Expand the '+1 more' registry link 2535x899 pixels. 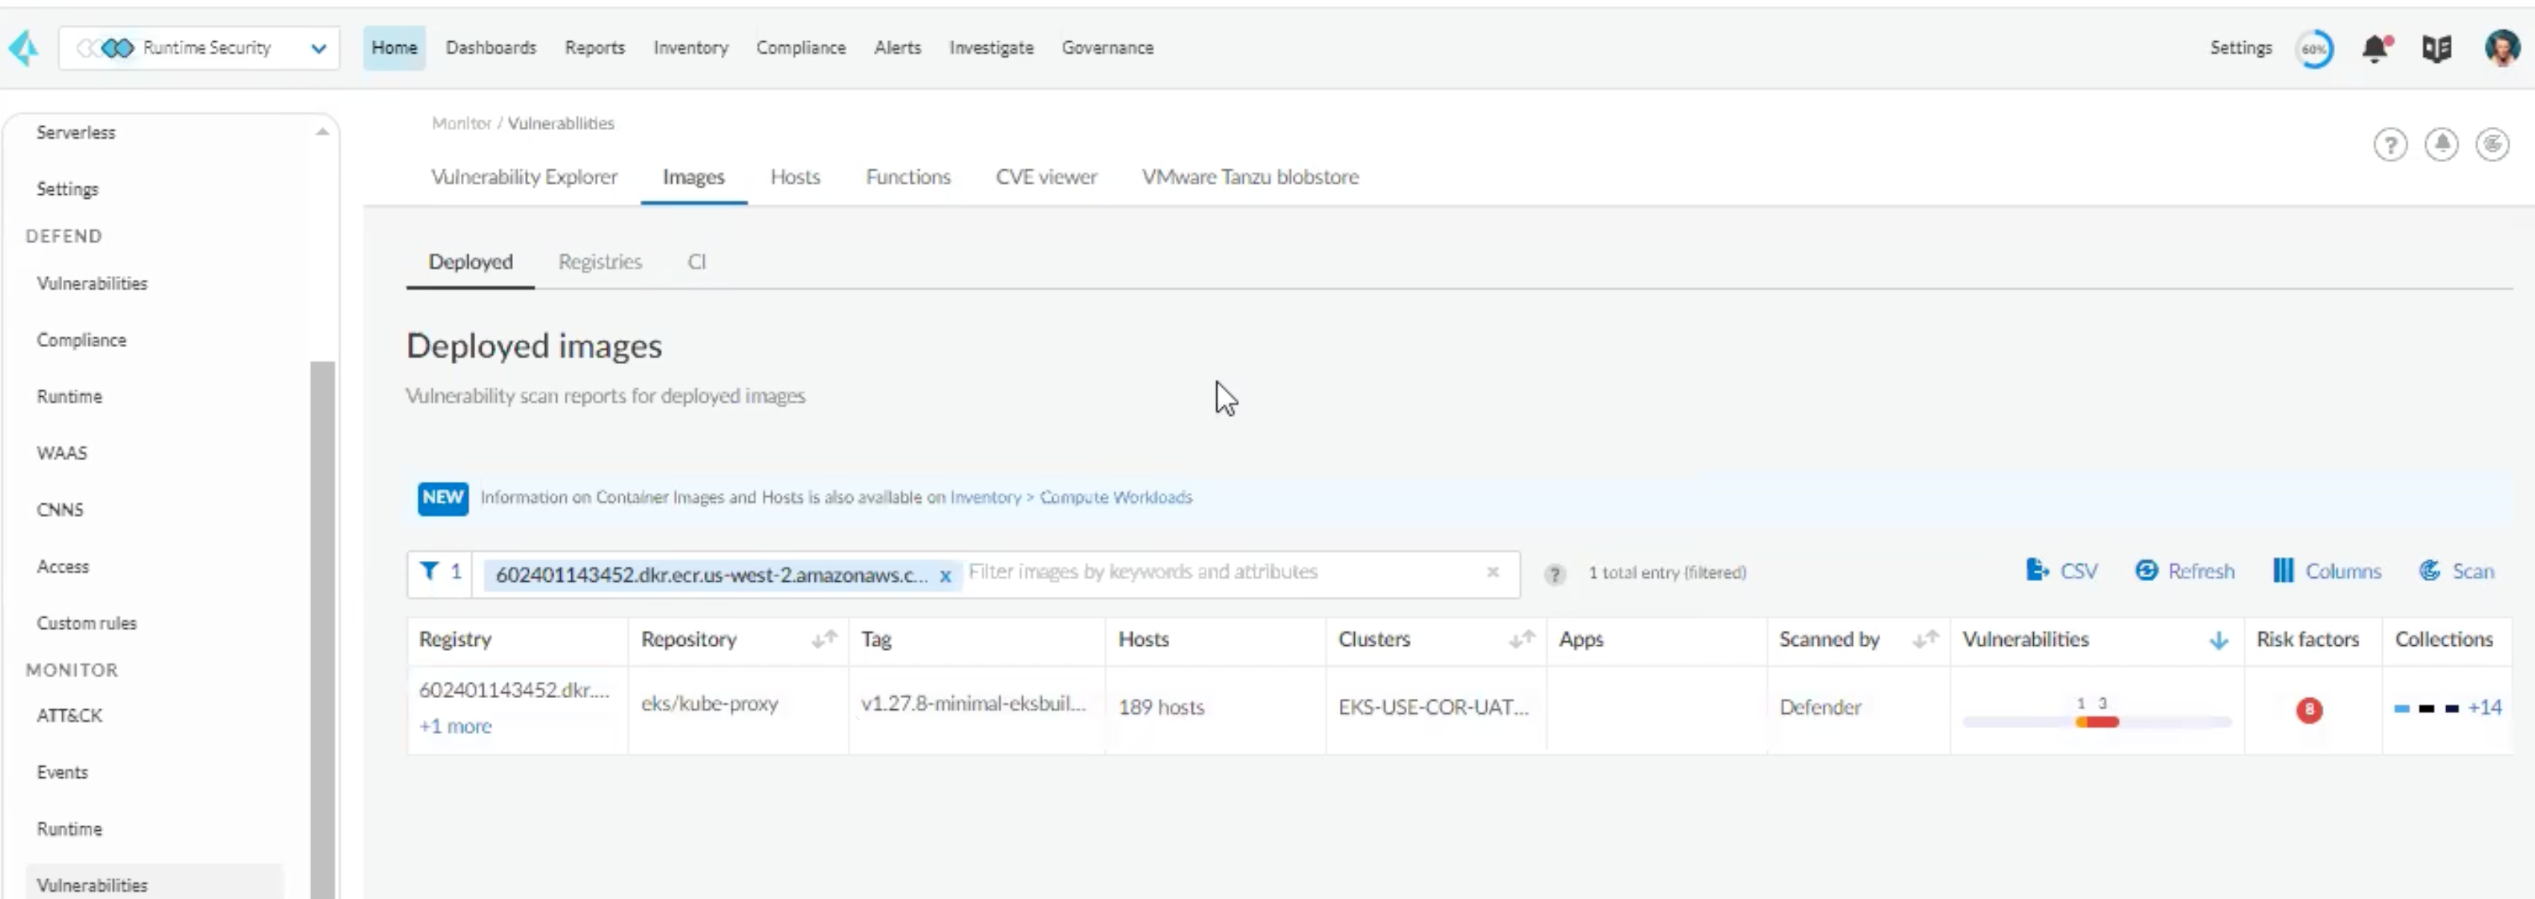click(x=455, y=726)
